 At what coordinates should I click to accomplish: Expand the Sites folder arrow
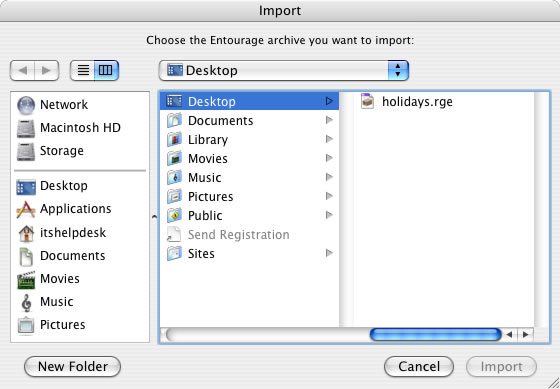329,253
